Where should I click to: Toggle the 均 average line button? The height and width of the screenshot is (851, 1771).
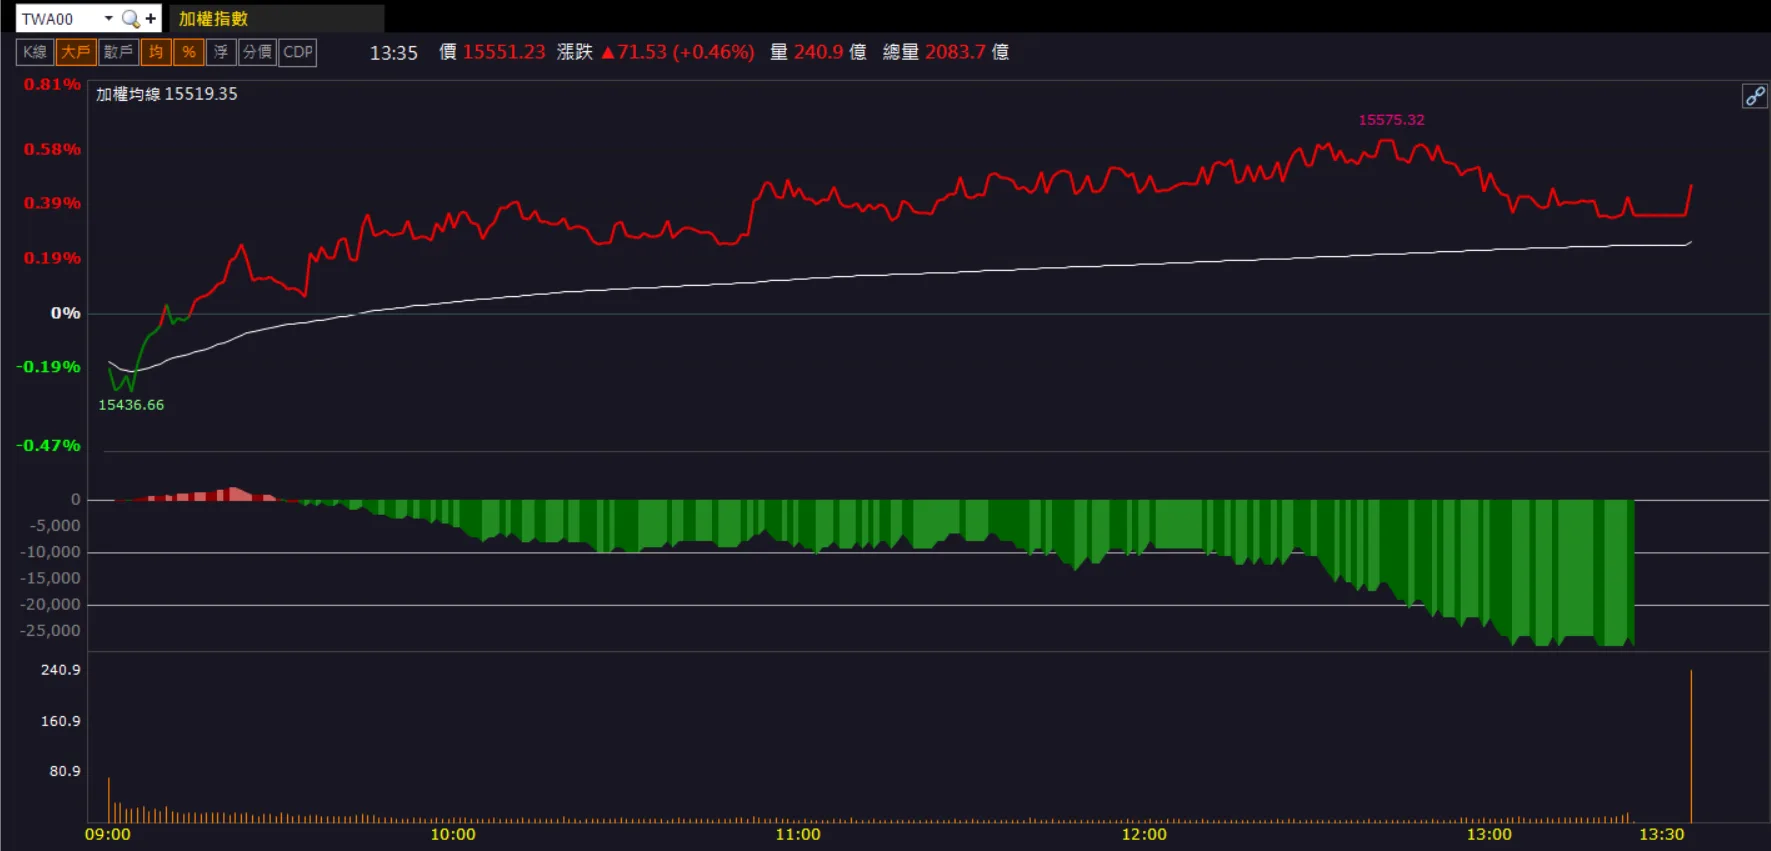(x=156, y=52)
